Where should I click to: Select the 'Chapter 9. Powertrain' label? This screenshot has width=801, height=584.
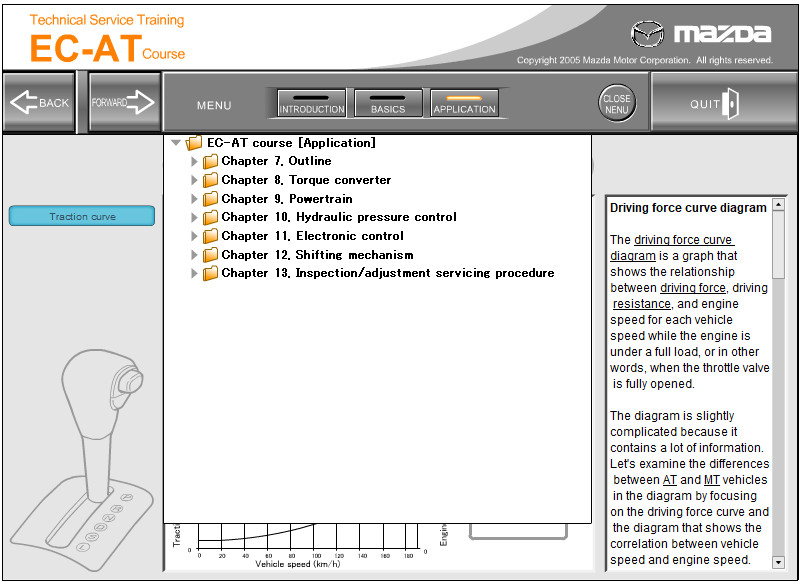[287, 199]
